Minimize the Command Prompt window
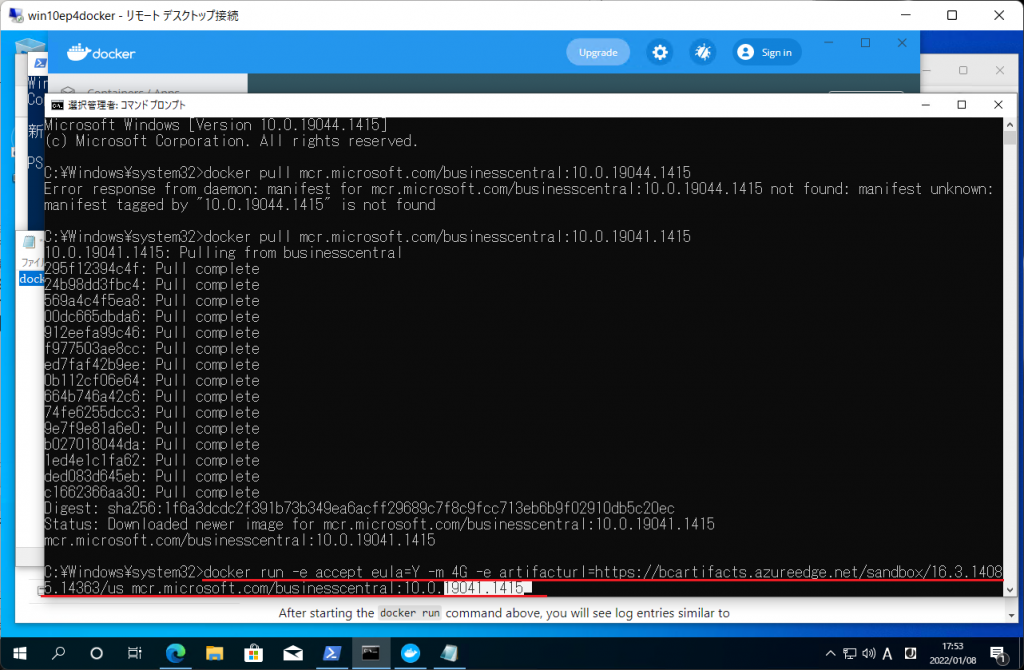 [x=925, y=104]
